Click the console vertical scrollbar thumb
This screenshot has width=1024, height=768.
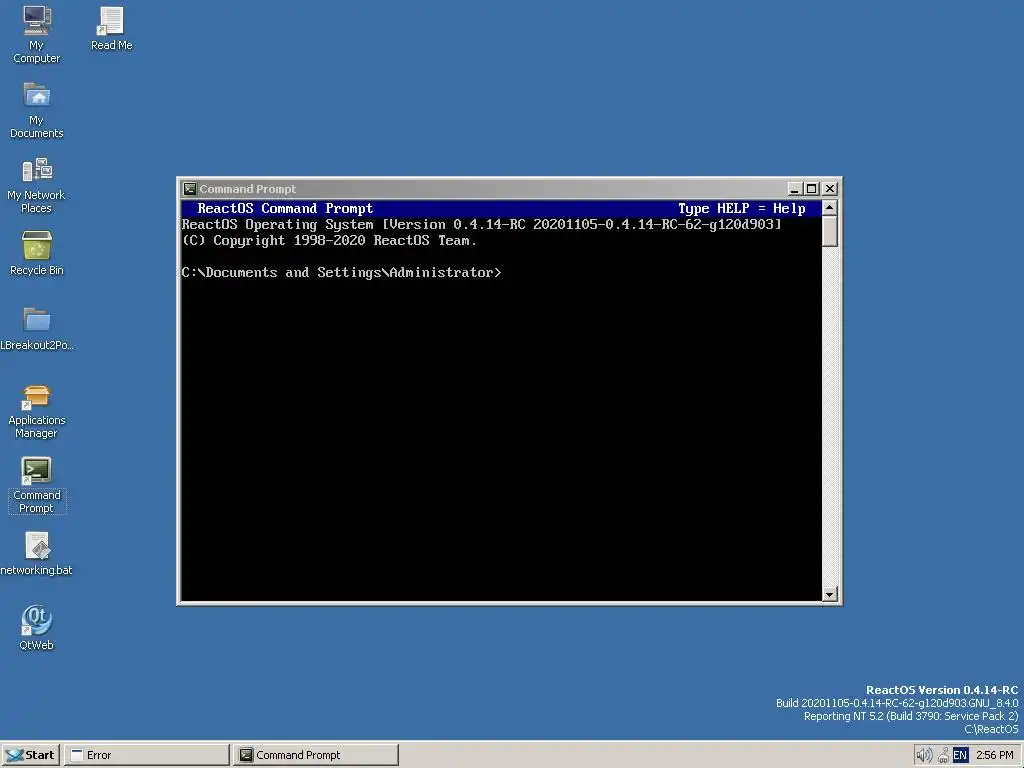coord(829,231)
